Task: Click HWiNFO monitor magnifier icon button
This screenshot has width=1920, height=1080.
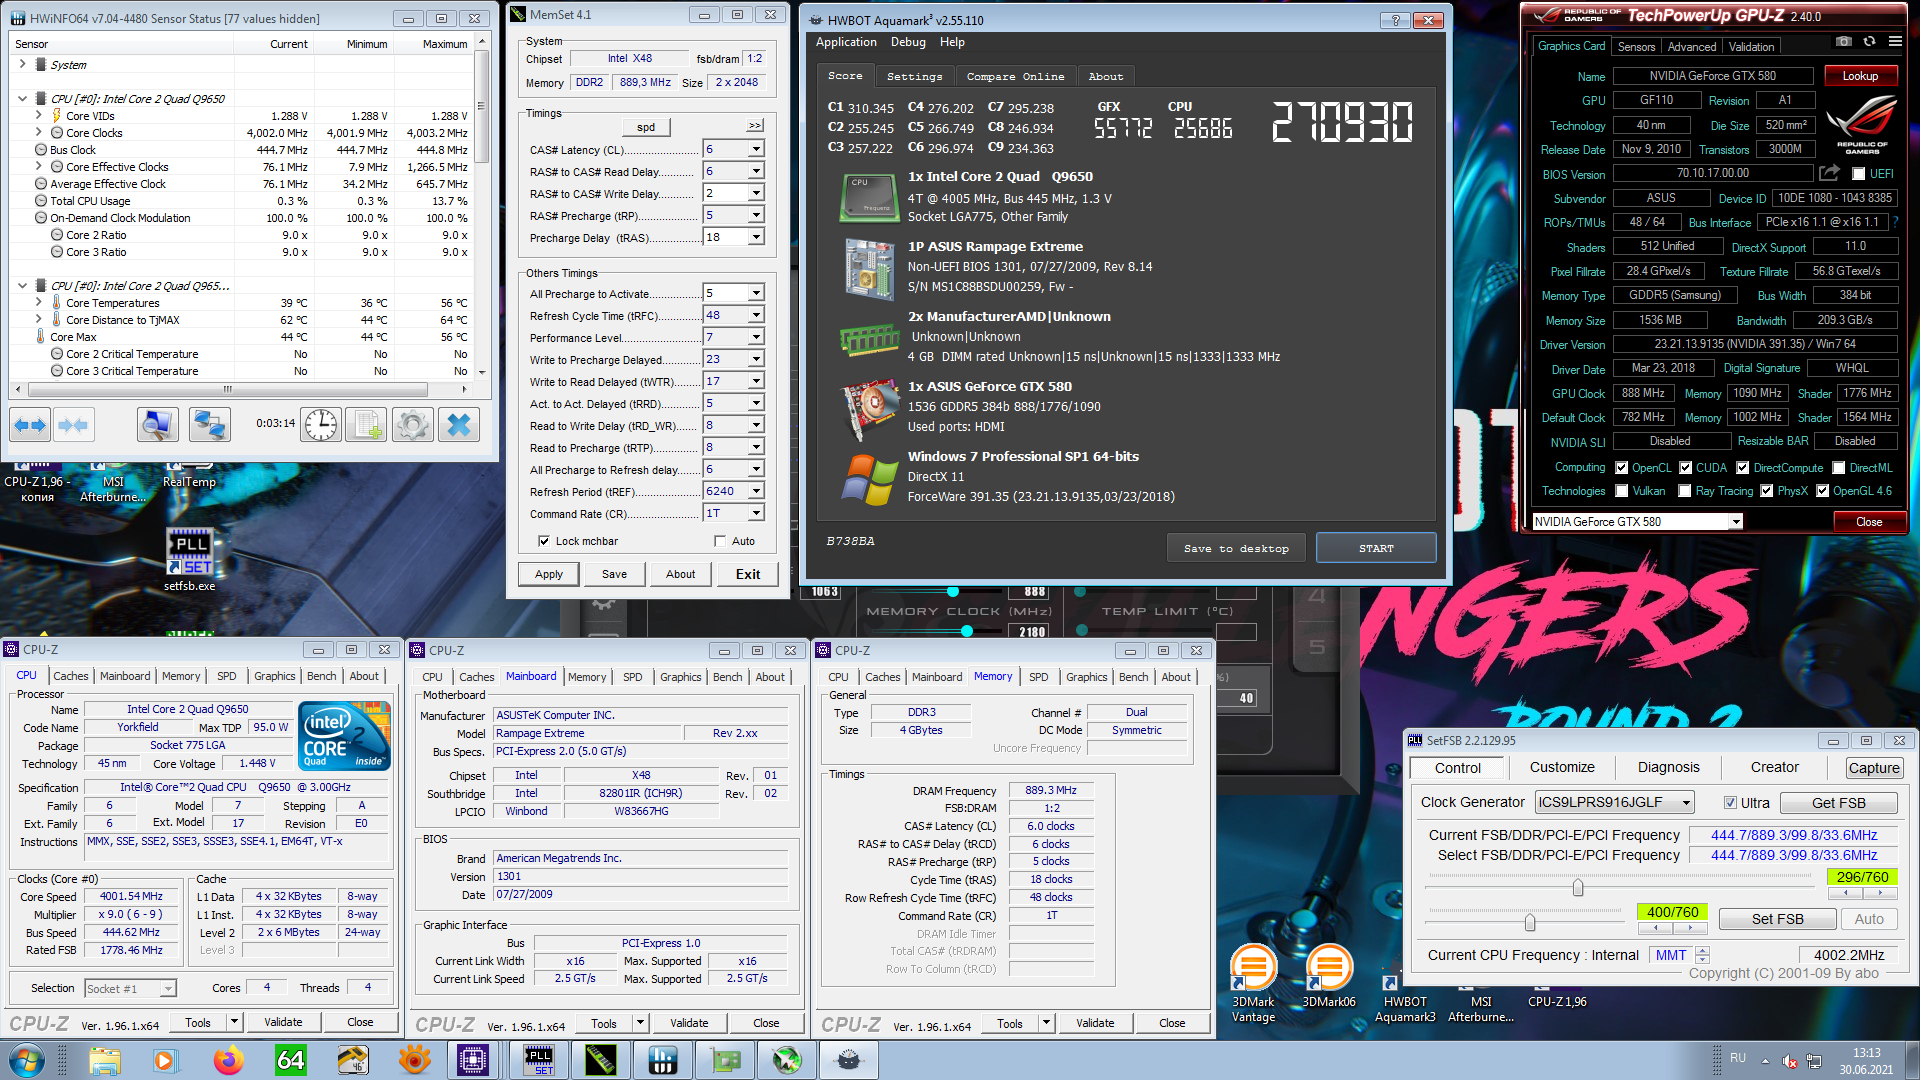Action: [x=157, y=425]
